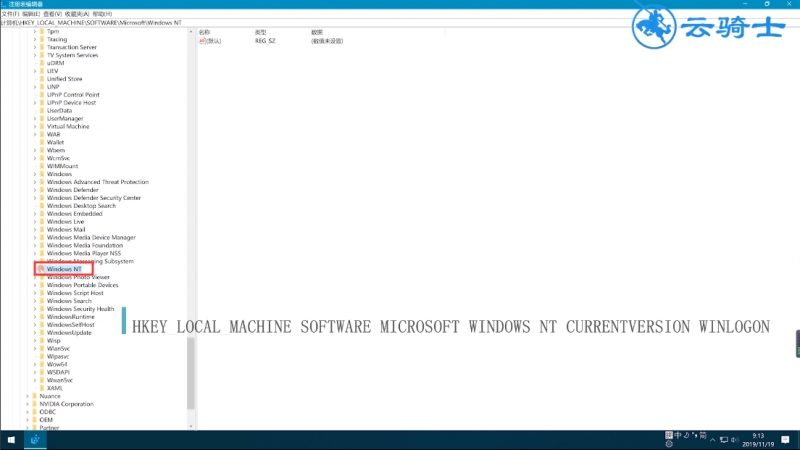Open the 文件(F) menu
800x450 pixels.
click(x=10, y=14)
